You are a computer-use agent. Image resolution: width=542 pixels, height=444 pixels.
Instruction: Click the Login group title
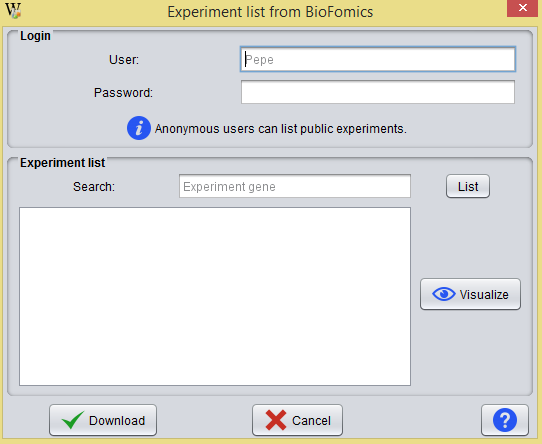tap(35, 36)
